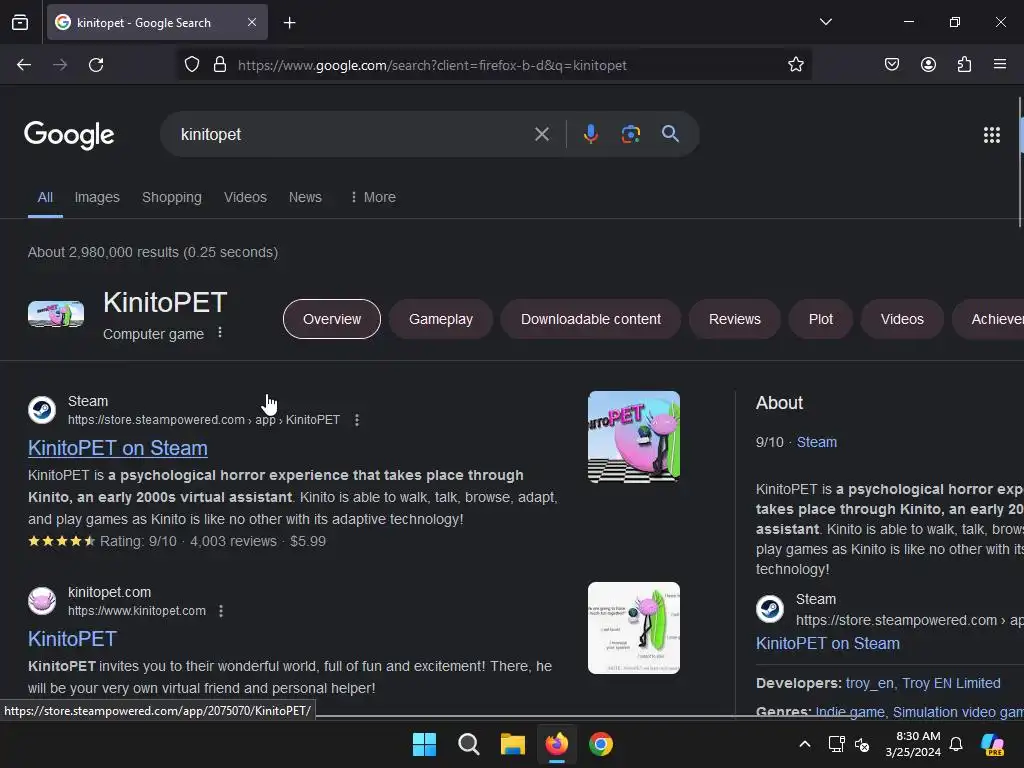The width and height of the screenshot is (1024, 768).
Task: Select the Plot chip
Action: (x=821, y=319)
